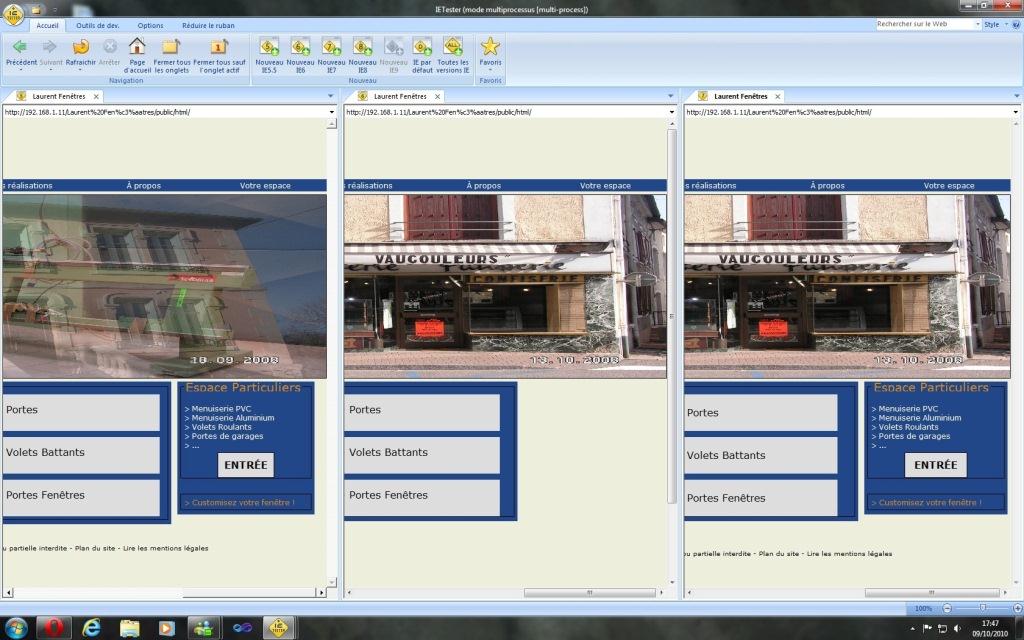
Task: Open Windows Explorer folder in taskbar
Action: (x=129, y=628)
